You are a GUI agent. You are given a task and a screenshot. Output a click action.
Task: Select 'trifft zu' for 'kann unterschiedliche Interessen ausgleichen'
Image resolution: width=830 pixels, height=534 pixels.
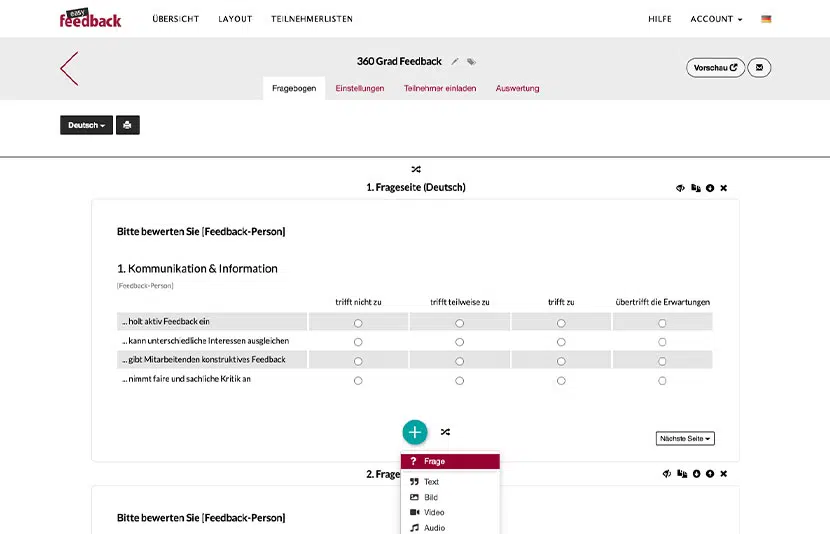click(561, 342)
